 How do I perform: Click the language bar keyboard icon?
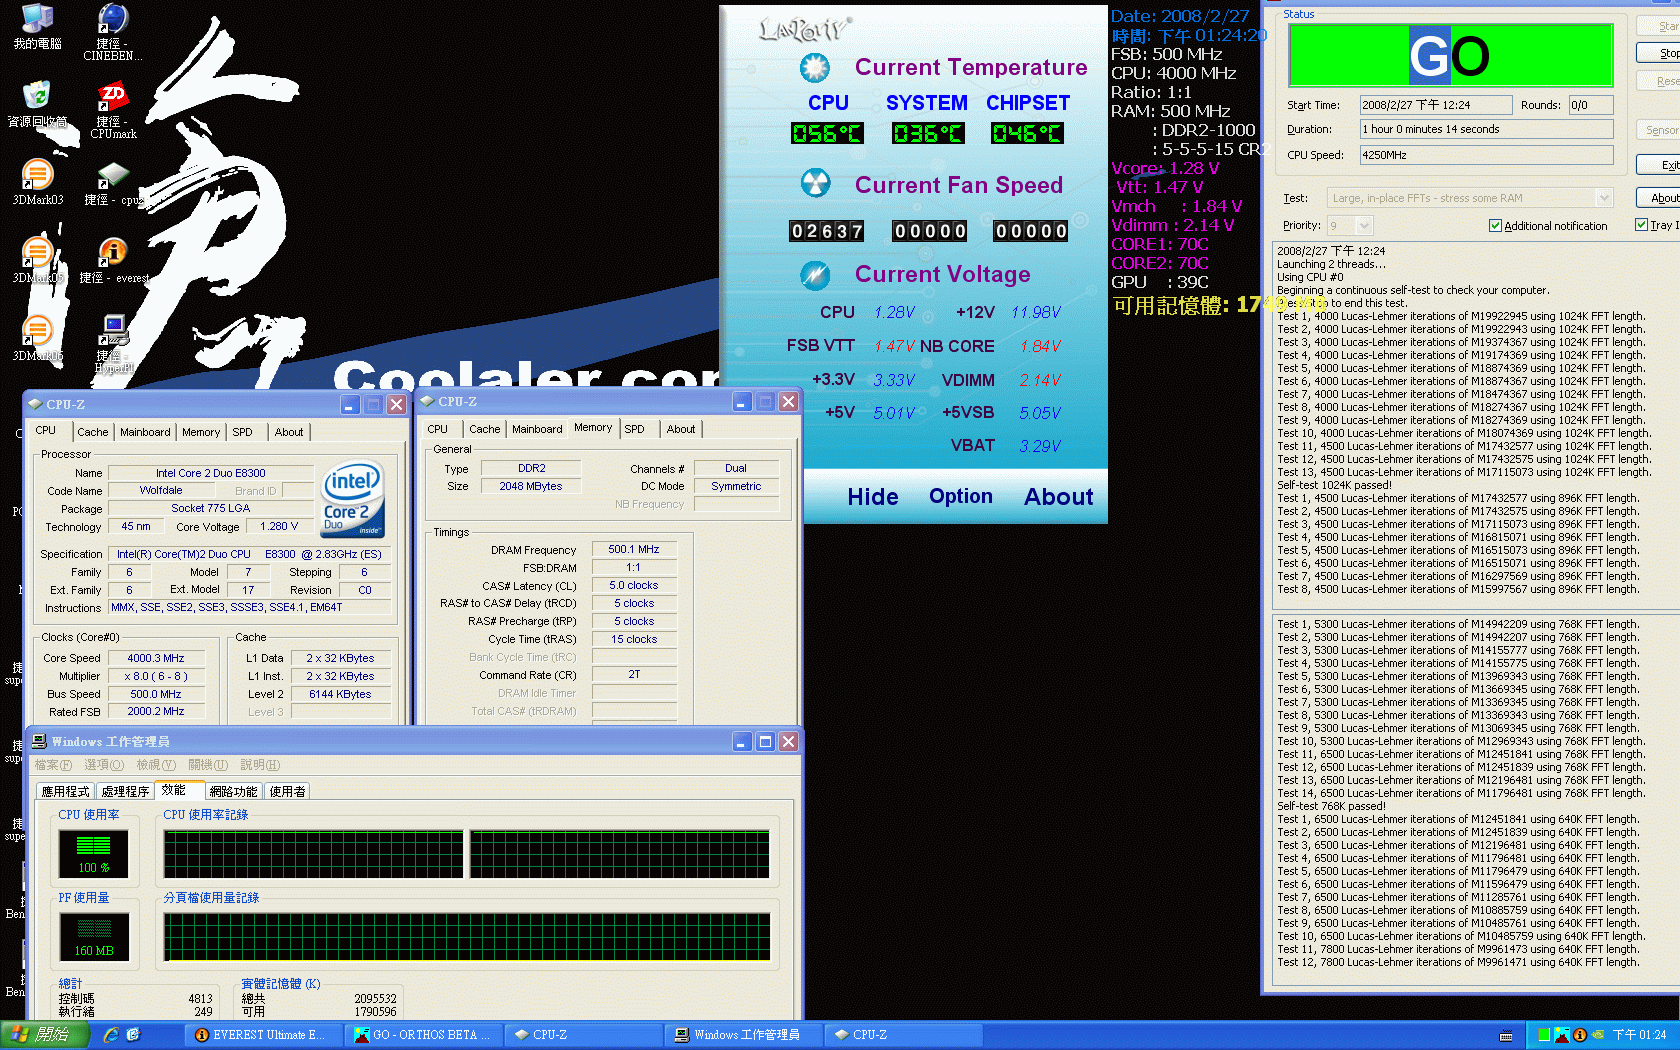pos(1506,1036)
